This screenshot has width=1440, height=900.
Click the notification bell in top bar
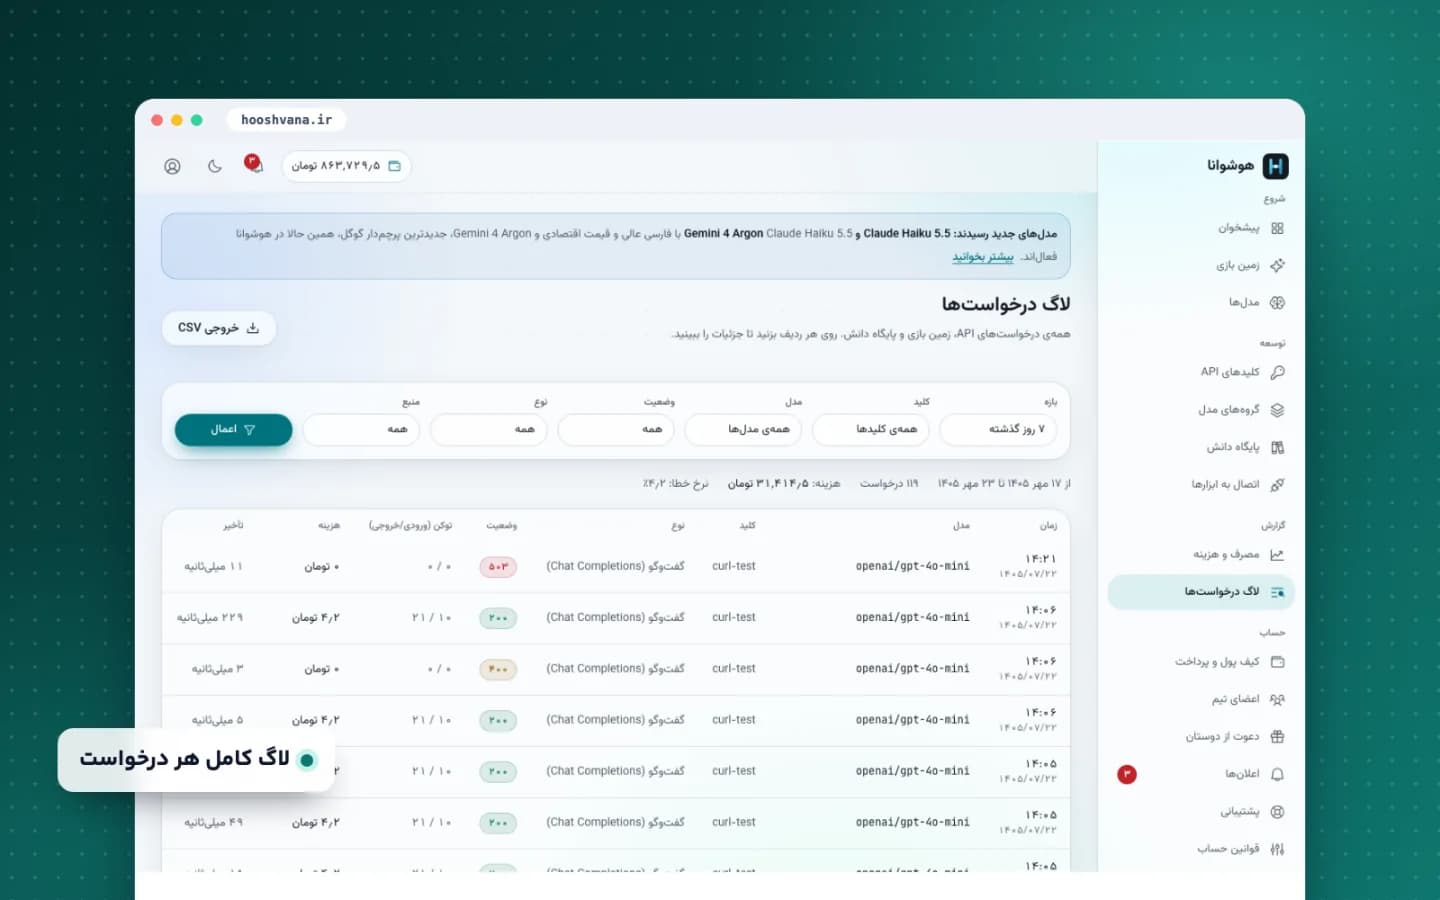coord(254,165)
